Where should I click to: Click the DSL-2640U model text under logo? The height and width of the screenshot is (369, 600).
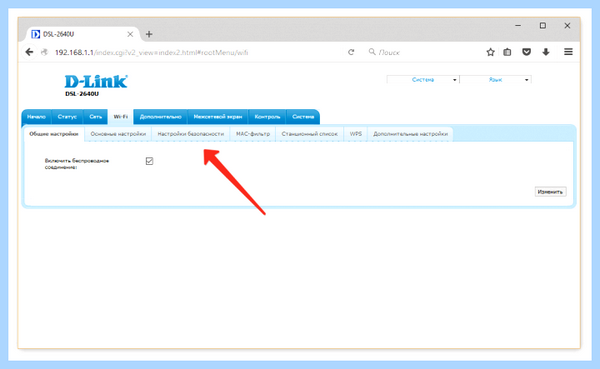point(82,94)
